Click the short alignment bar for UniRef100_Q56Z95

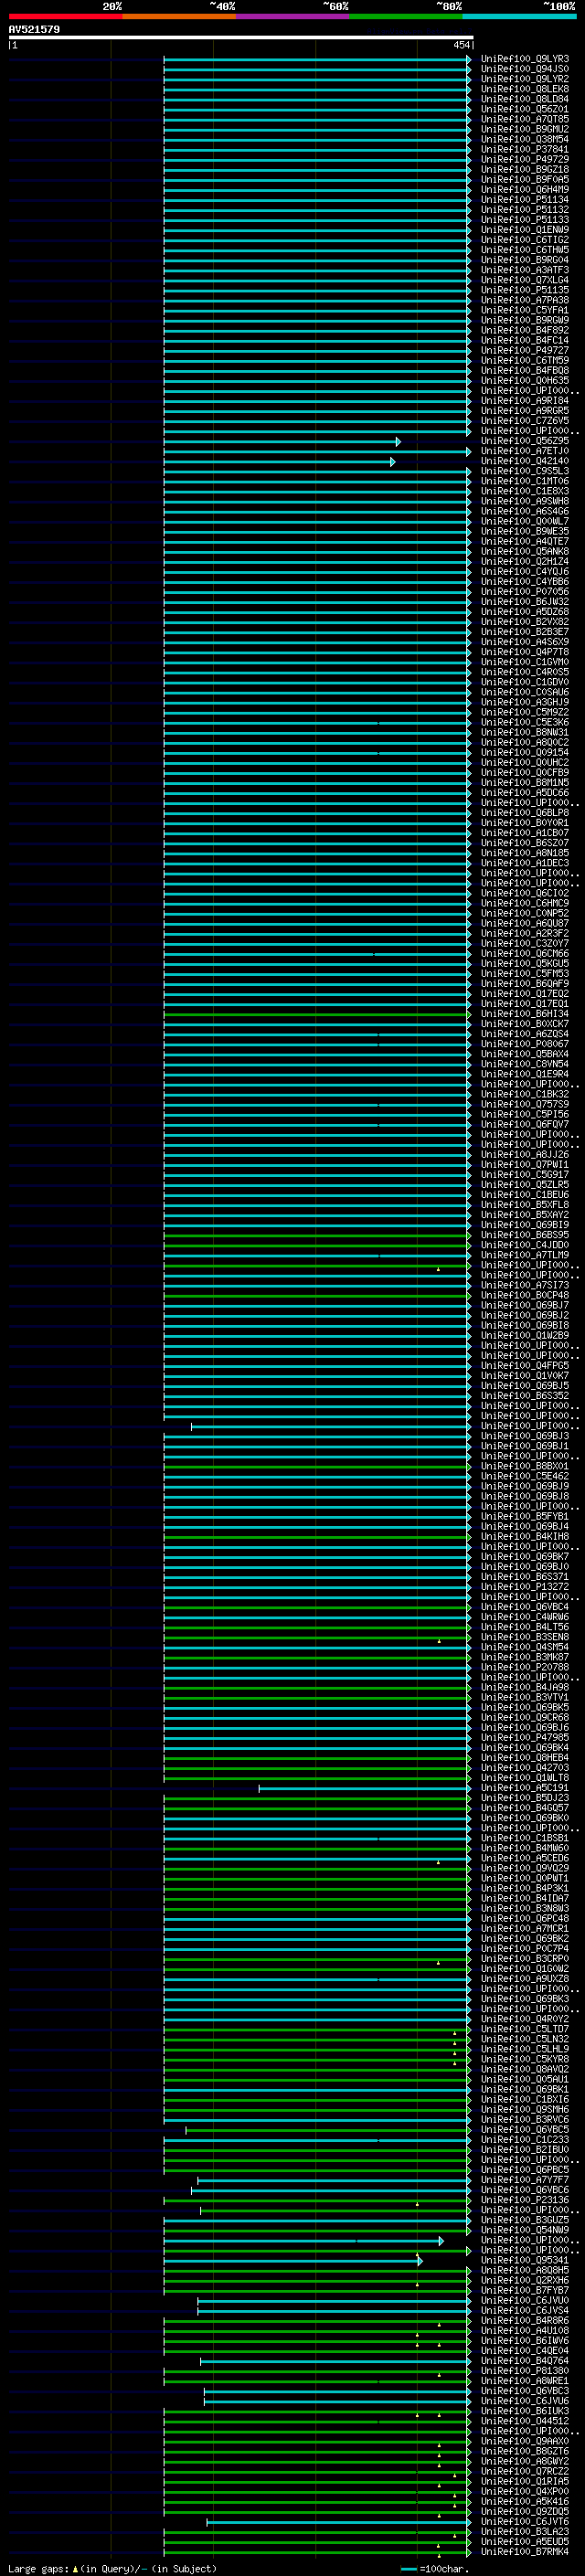[x=281, y=441]
